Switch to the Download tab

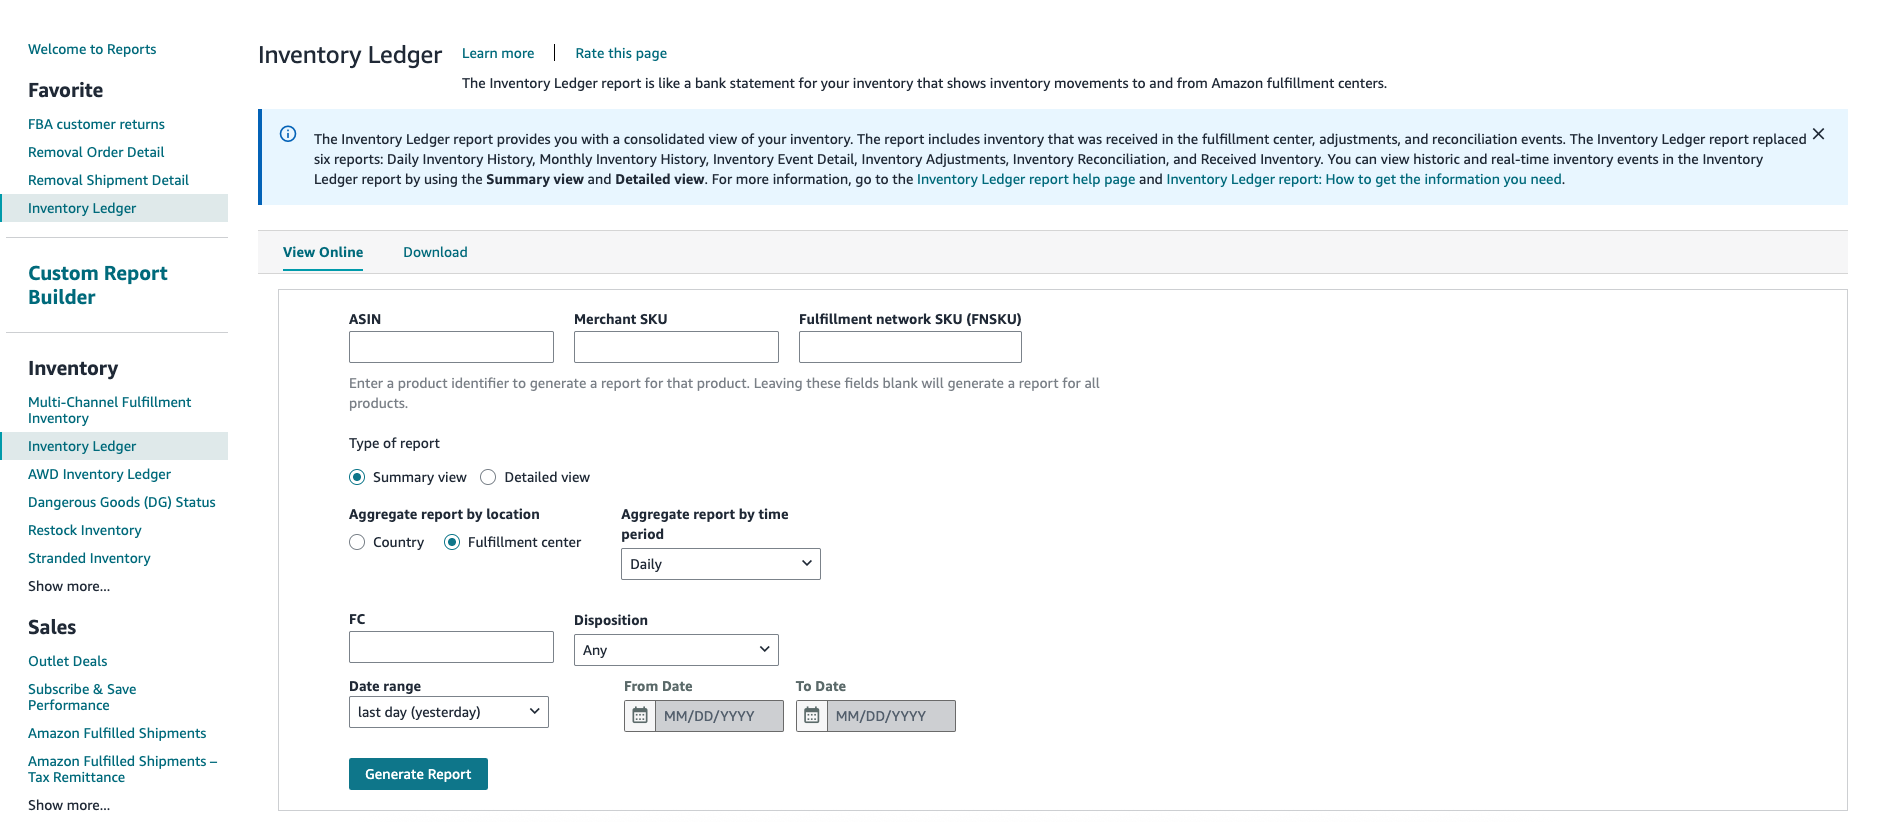coord(435,252)
